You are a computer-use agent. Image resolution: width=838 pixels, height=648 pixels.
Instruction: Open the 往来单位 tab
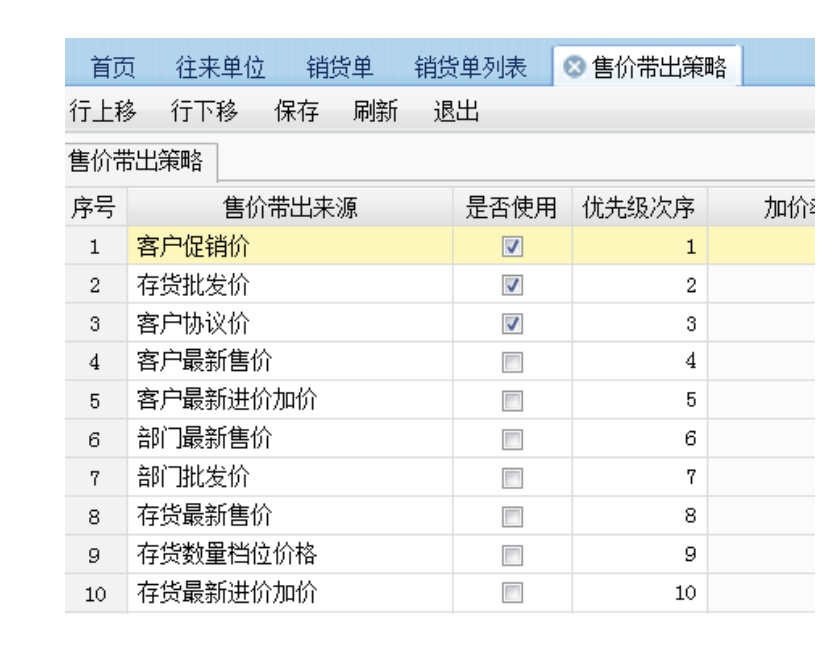[x=220, y=68]
